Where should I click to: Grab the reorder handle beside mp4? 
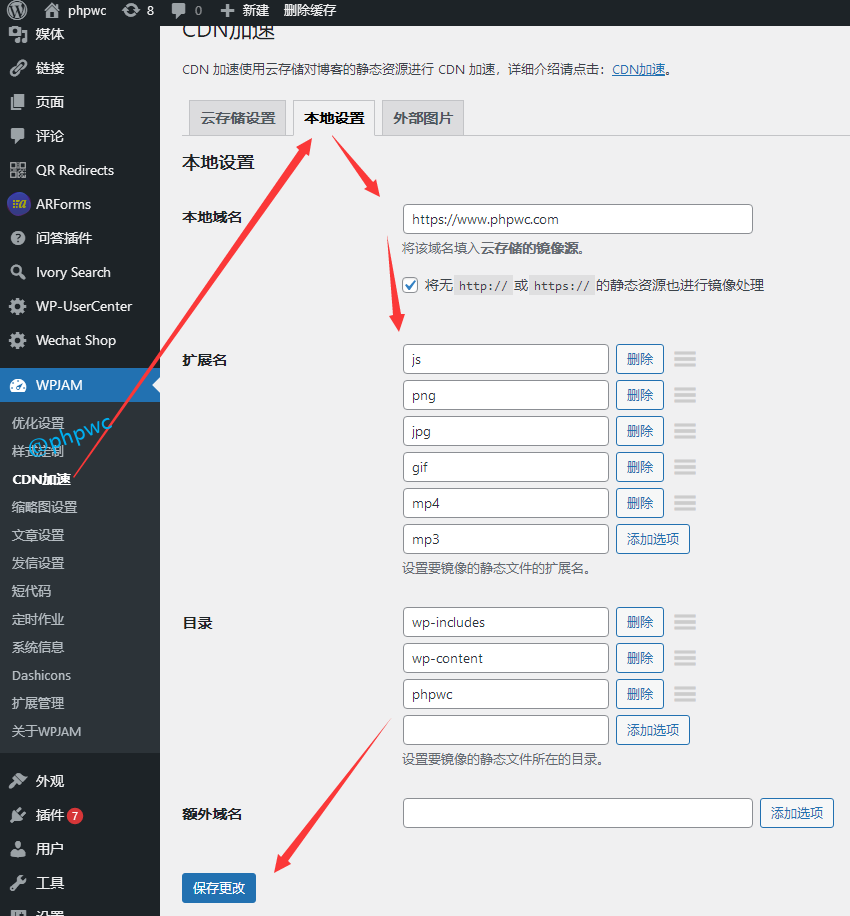tap(685, 502)
